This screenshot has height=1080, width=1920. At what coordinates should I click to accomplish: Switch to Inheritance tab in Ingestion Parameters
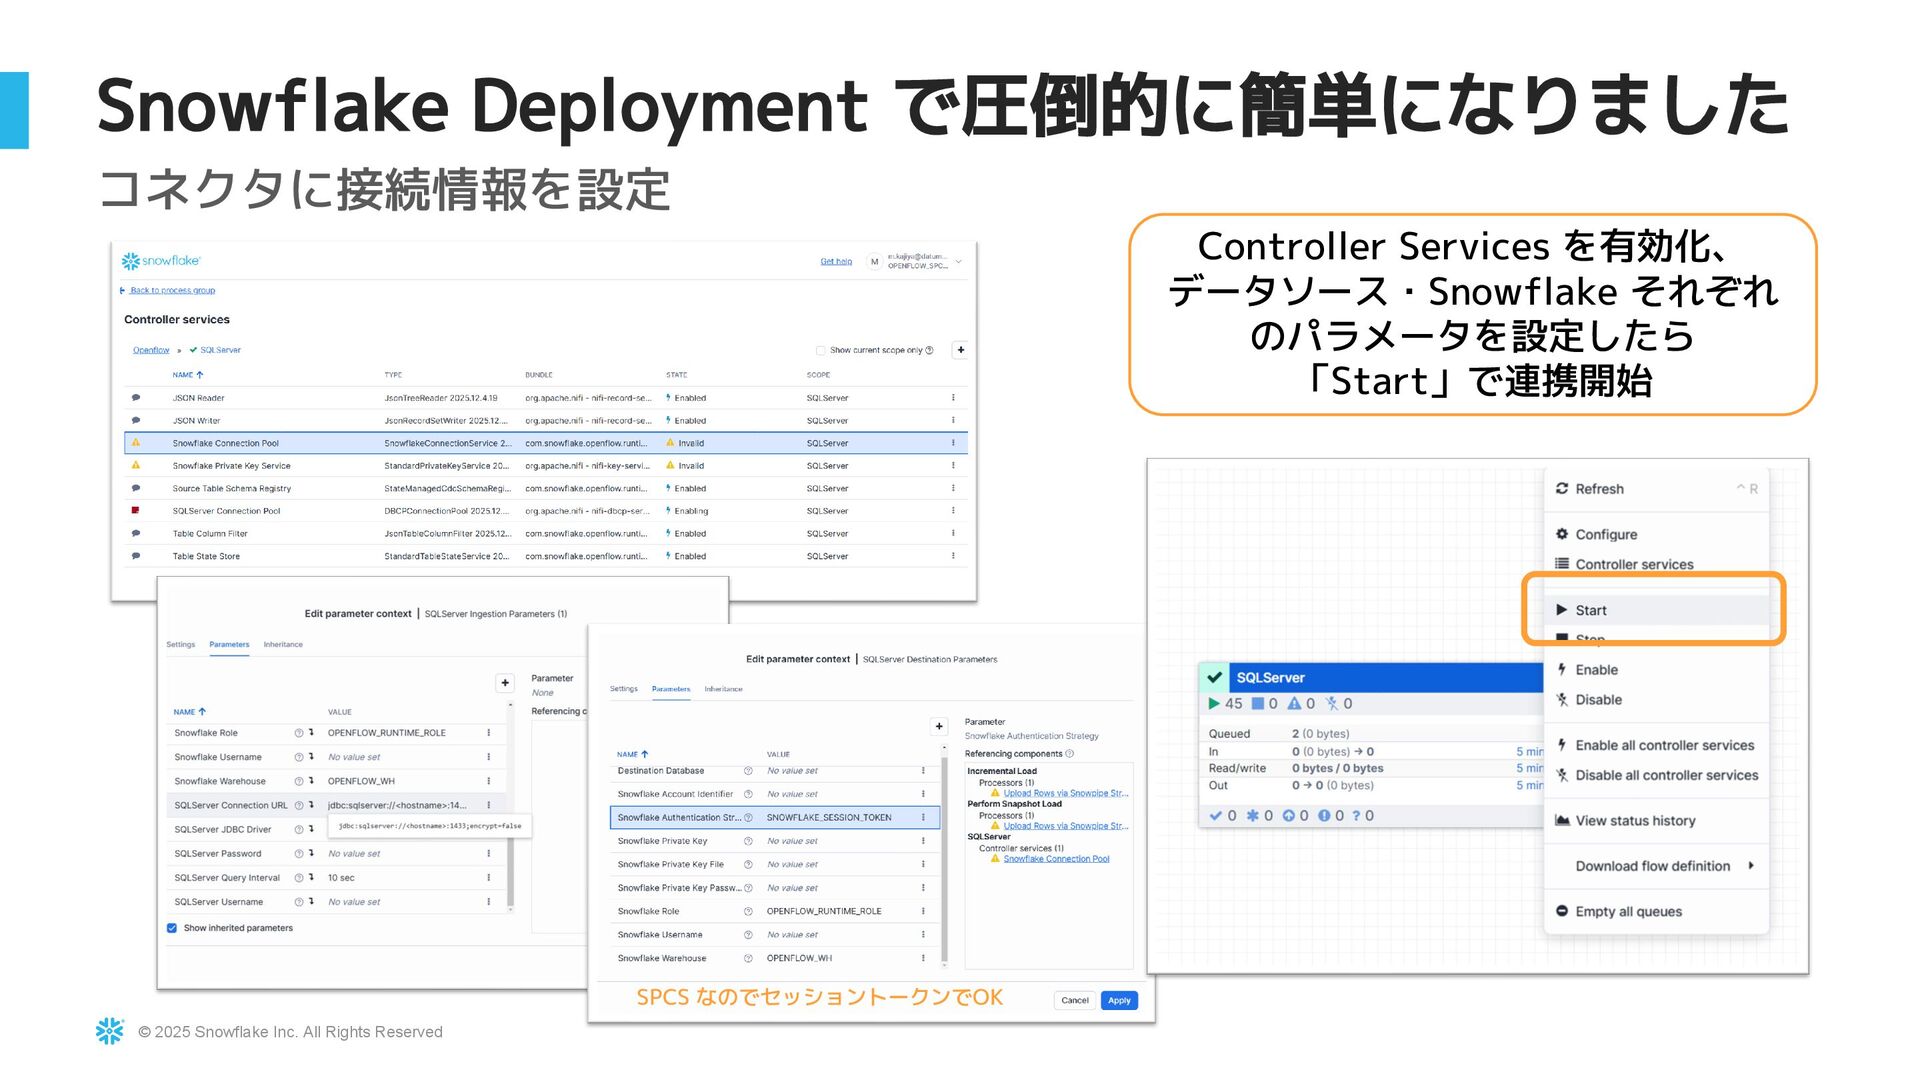pyautogui.click(x=283, y=645)
